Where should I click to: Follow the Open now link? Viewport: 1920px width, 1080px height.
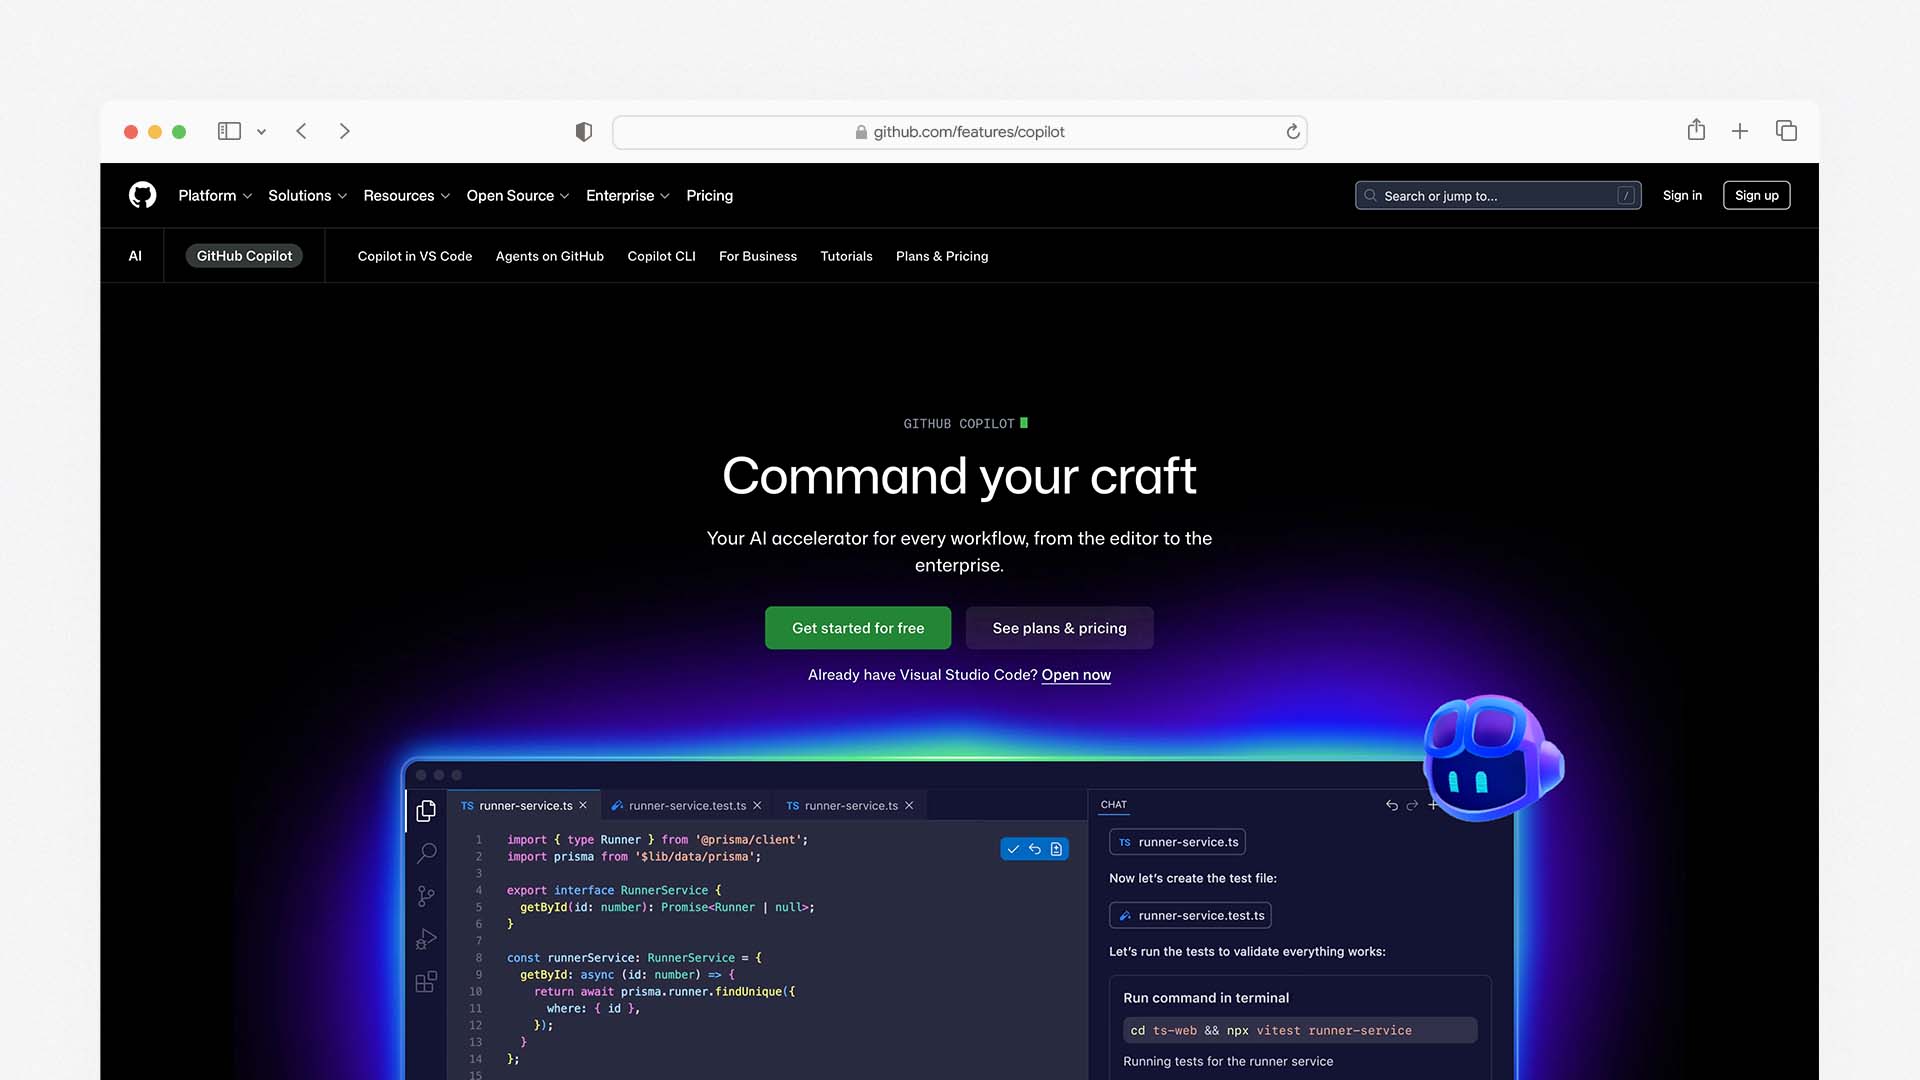tap(1076, 675)
